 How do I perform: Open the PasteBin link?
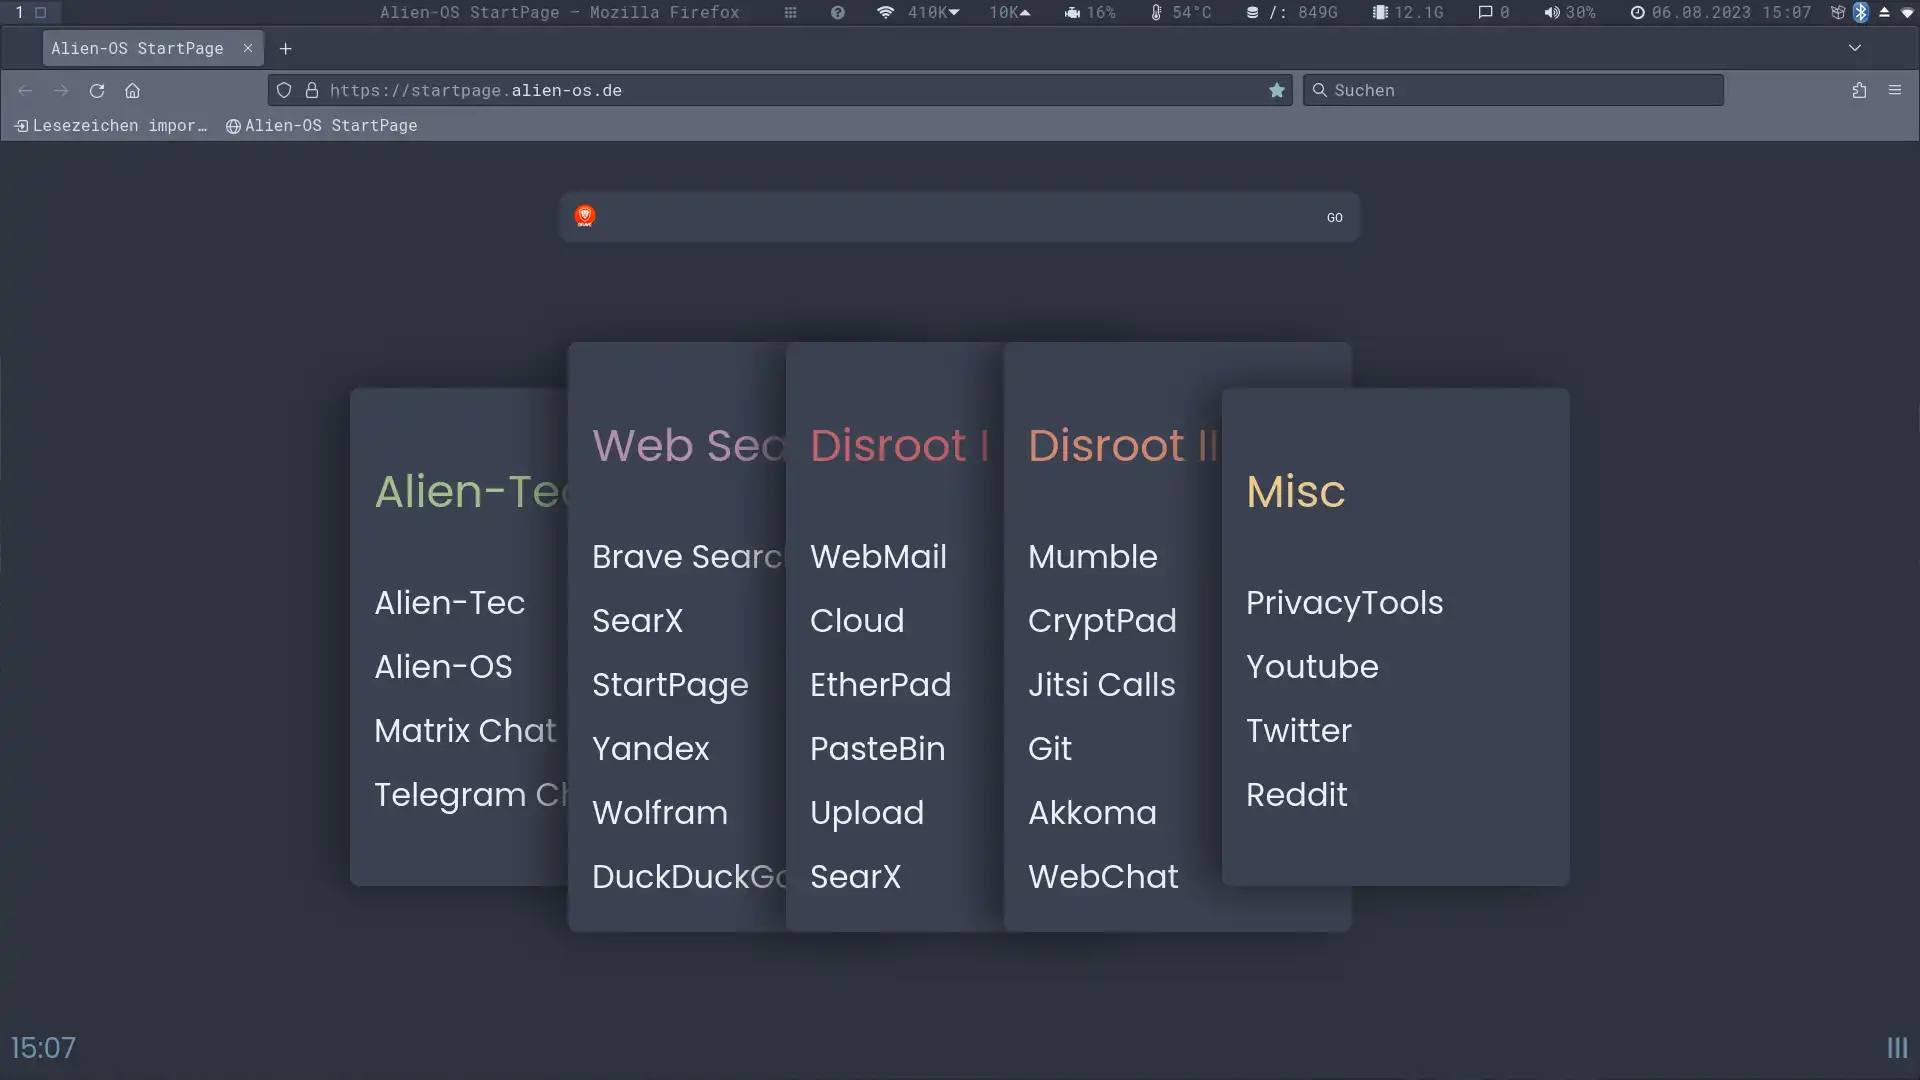[x=877, y=749]
